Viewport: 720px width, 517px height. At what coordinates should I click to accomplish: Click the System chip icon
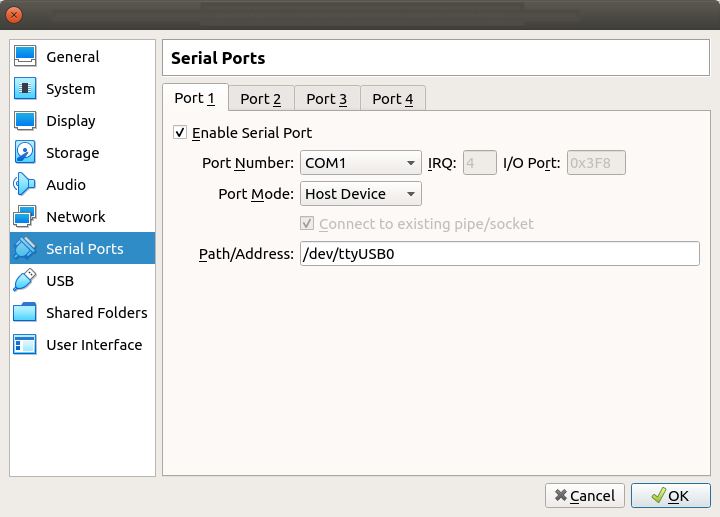click(25, 88)
